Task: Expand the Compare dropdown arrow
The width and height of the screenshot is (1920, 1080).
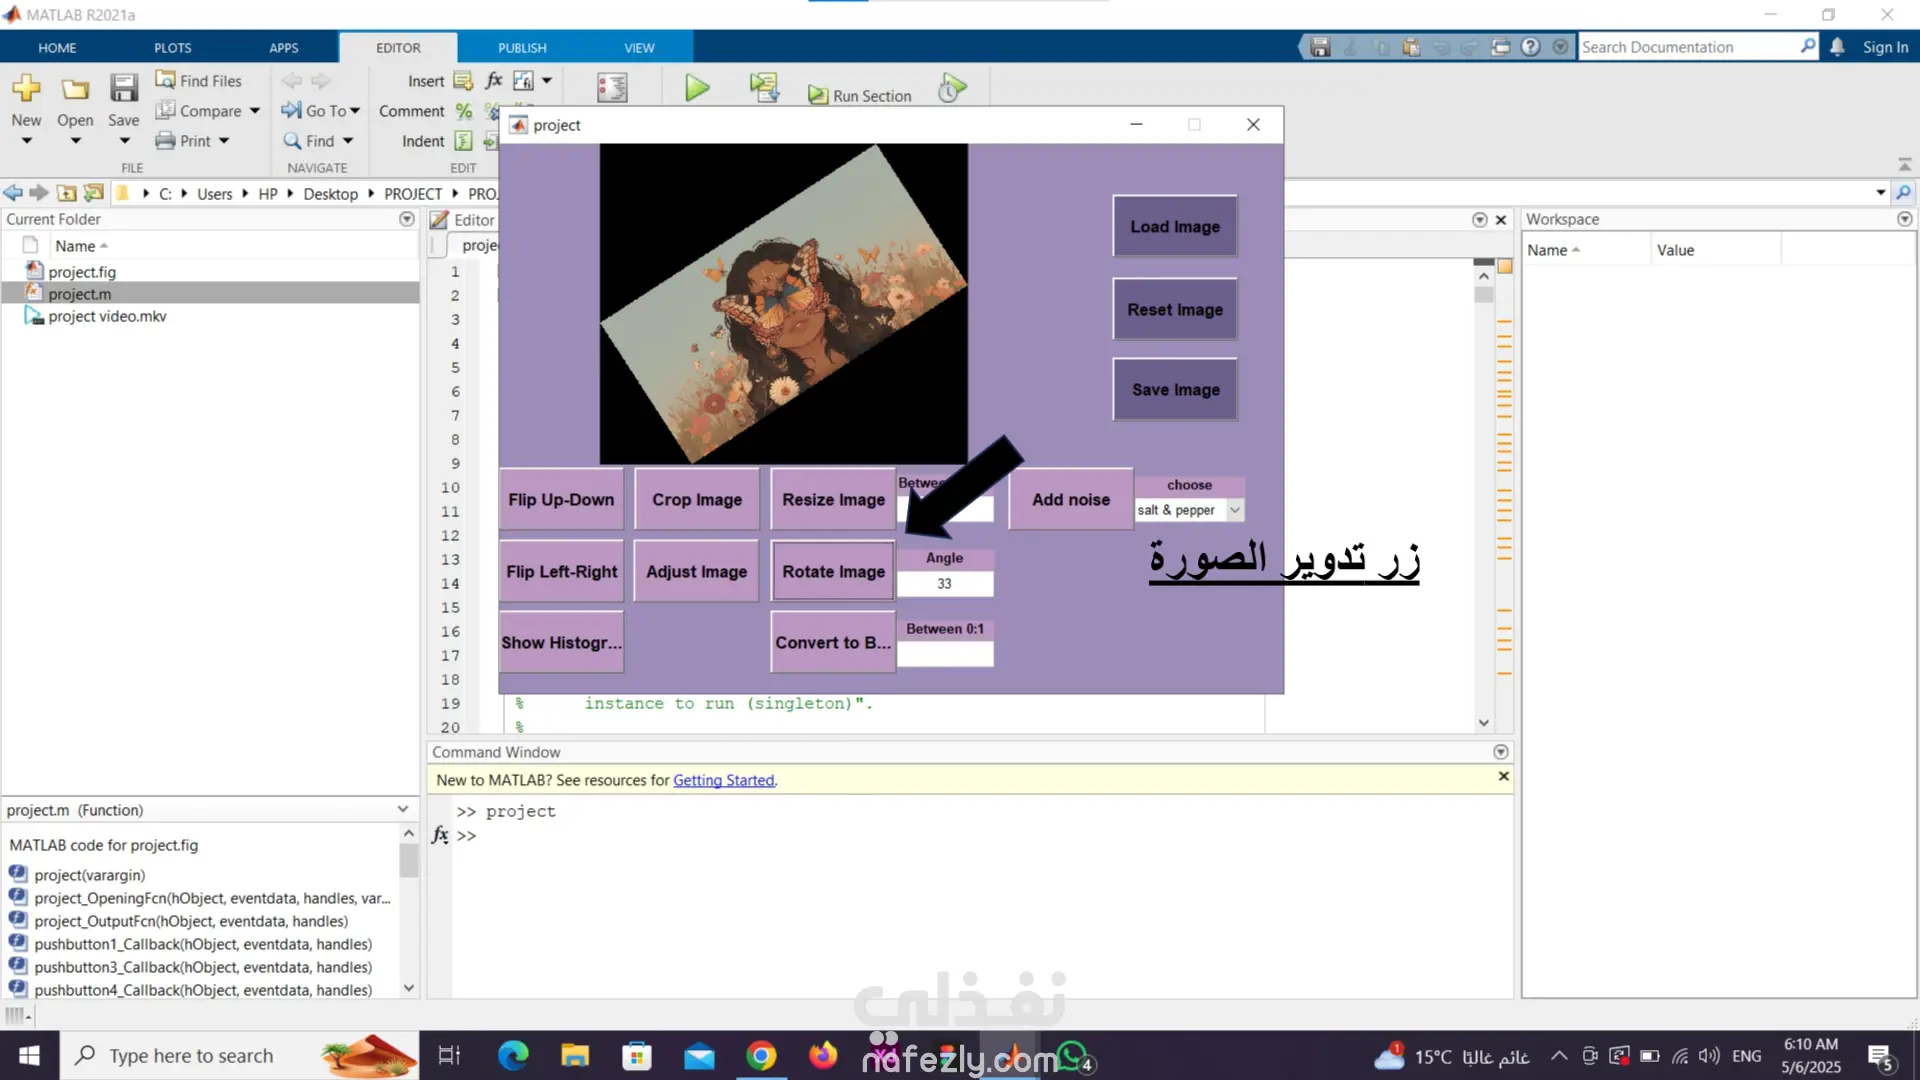Action: point(255,111)
